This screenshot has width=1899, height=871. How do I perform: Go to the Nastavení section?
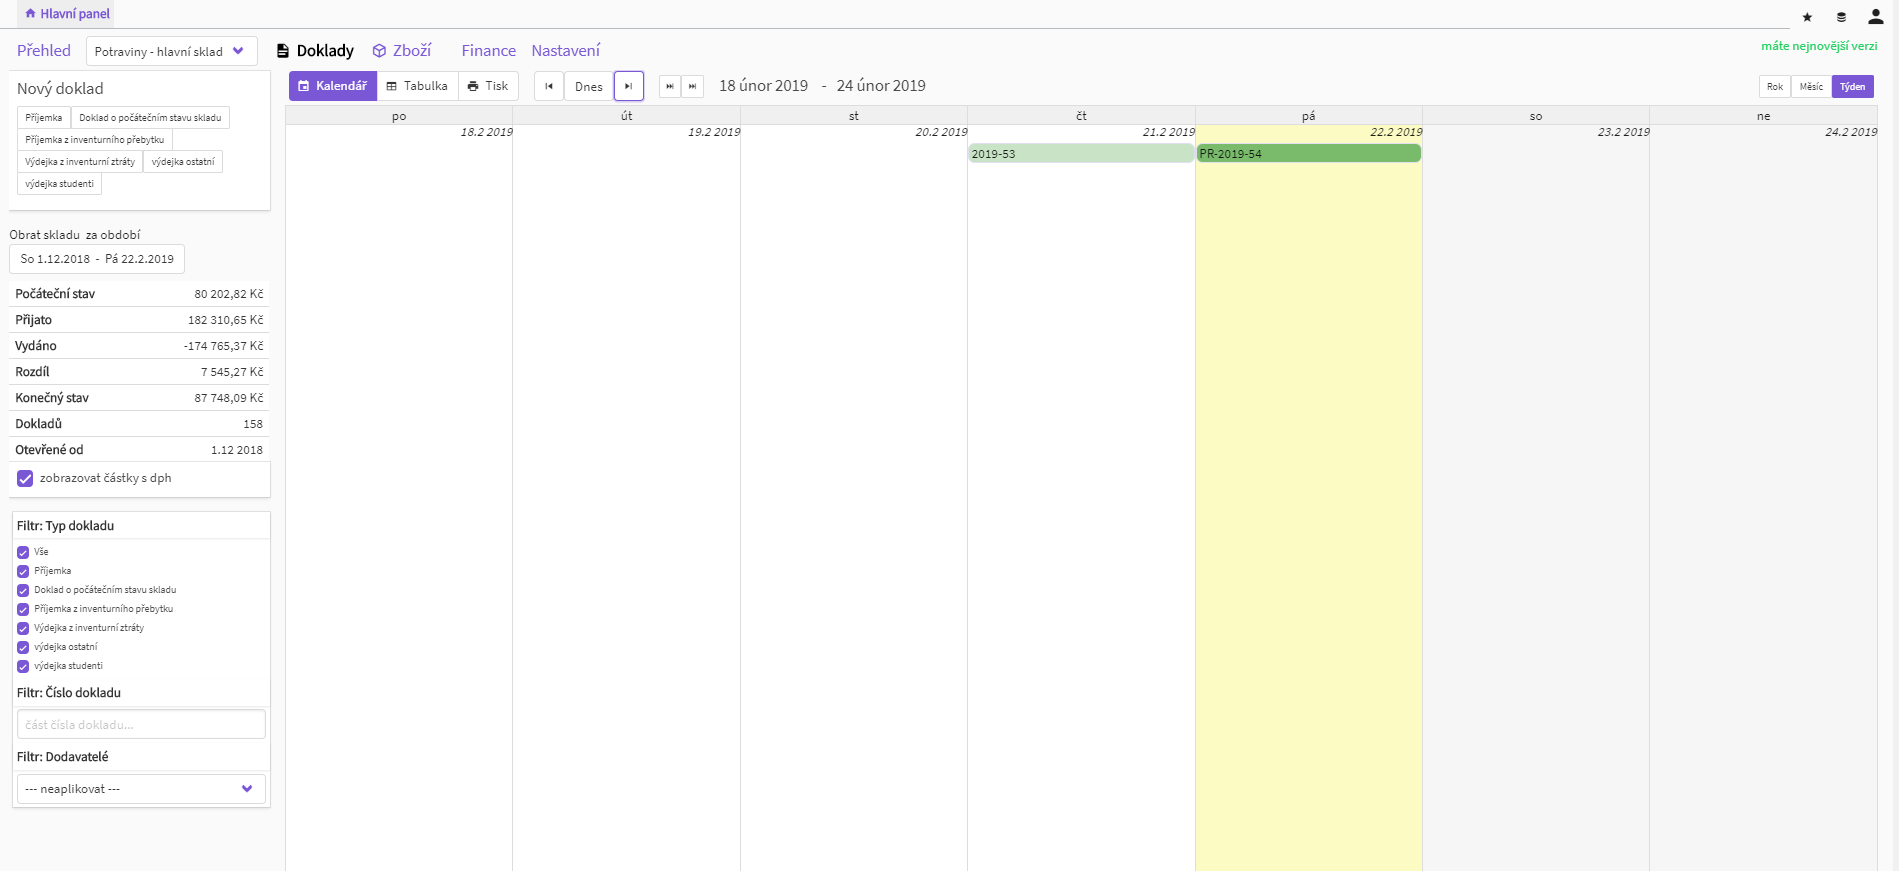click(x=565, y=51)
